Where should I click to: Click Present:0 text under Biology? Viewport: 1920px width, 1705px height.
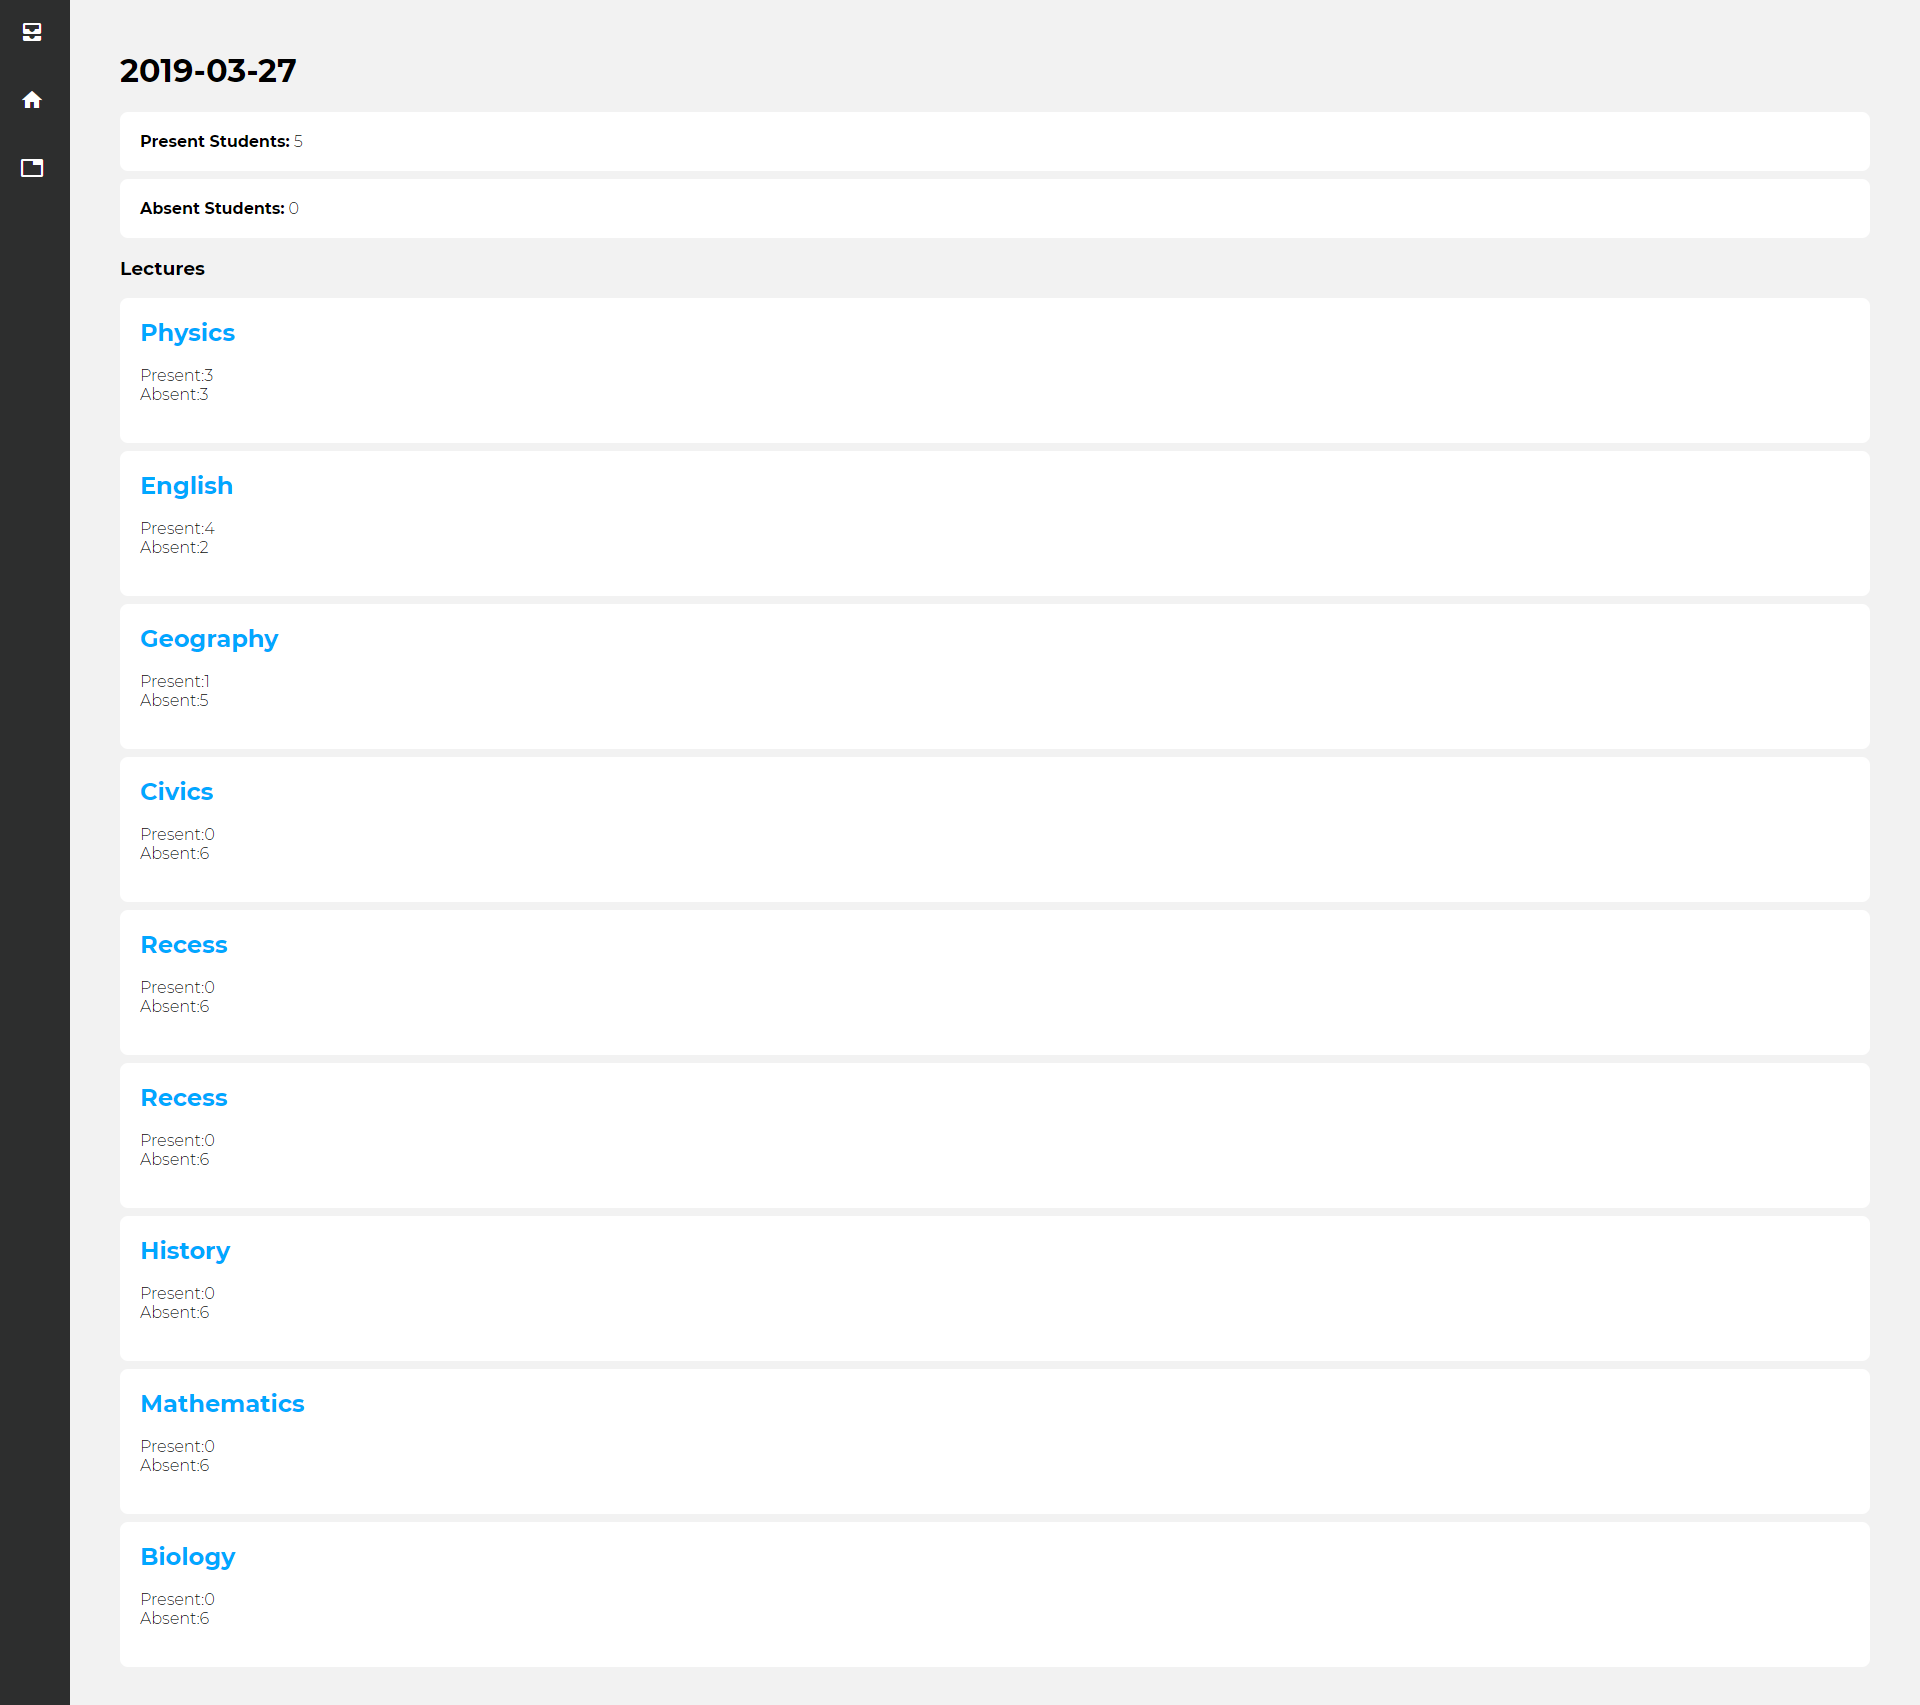(177, 1600)
